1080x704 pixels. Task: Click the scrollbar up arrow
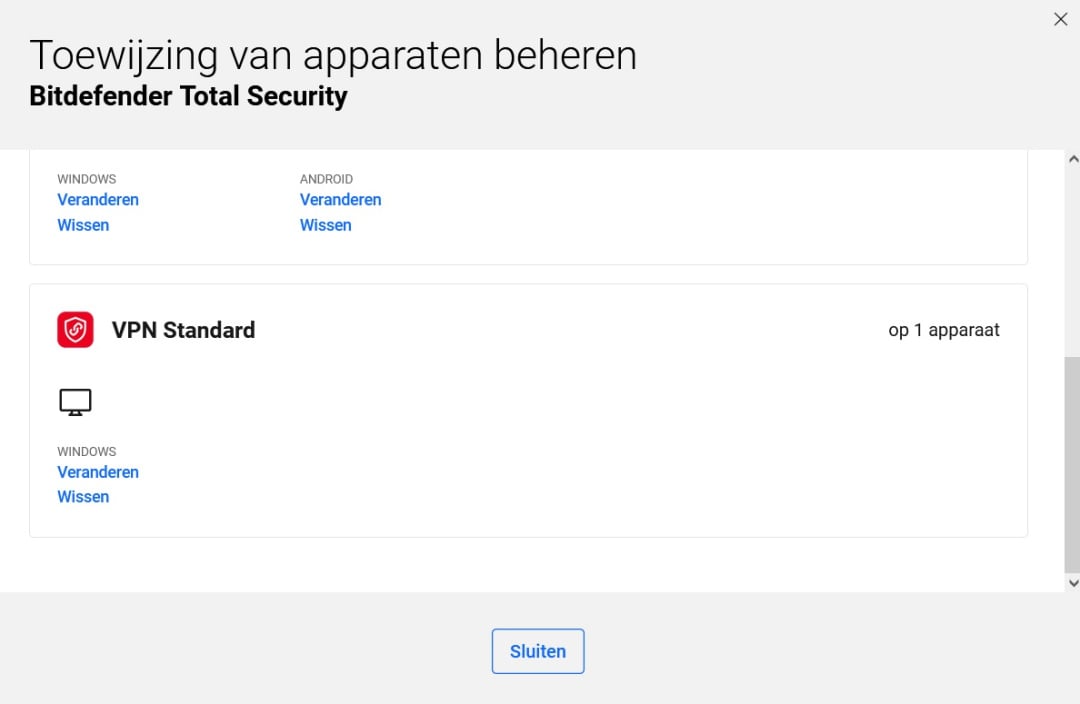(x=1073, y=159)
